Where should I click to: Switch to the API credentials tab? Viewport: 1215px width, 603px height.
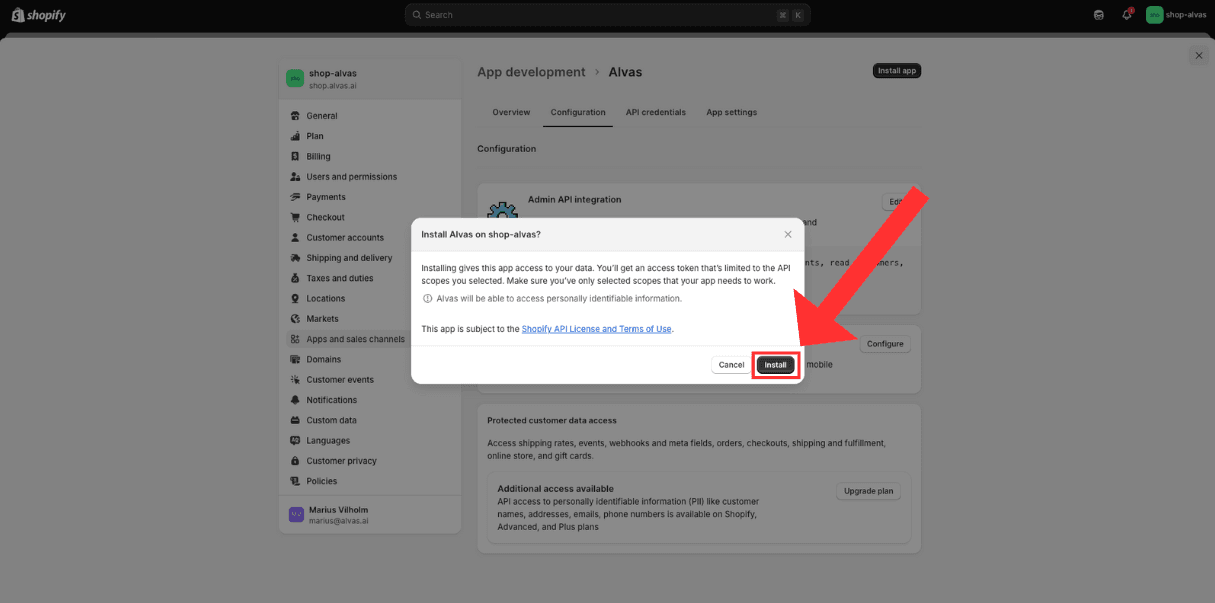(x=656, y=112)
